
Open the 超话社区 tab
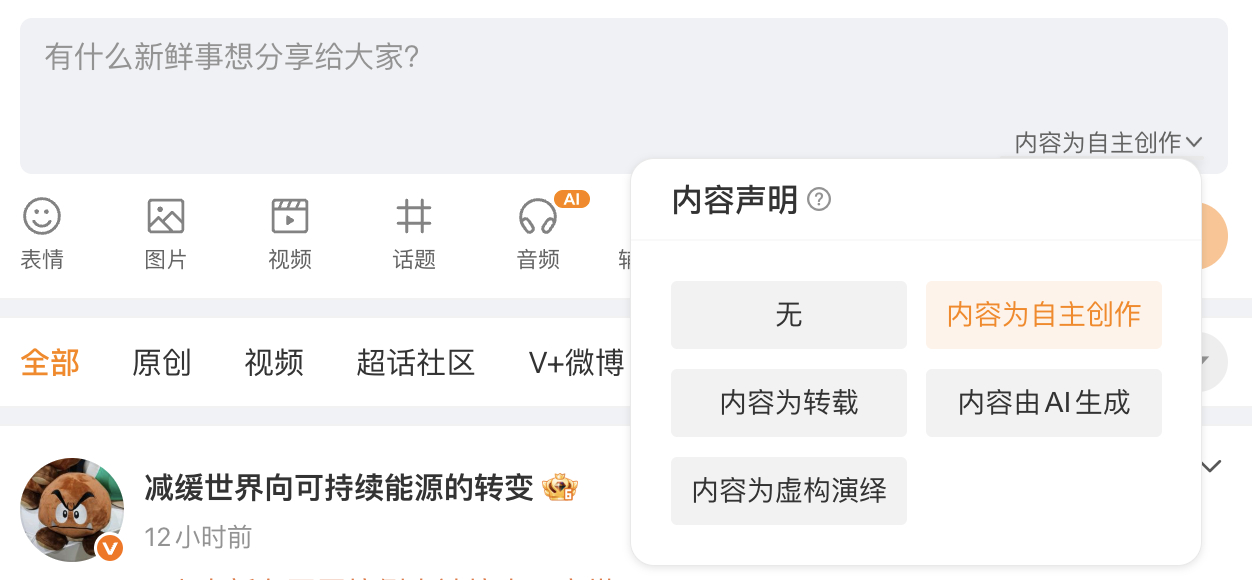[x=416, y=363]
